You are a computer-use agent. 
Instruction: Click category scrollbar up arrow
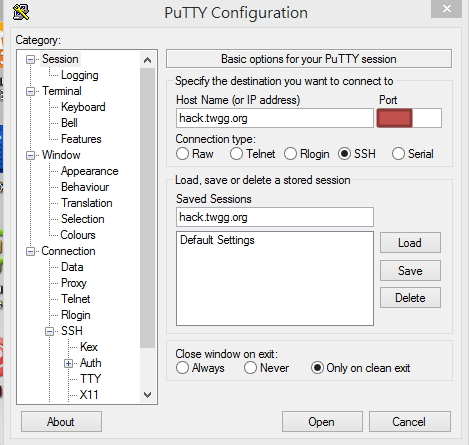(147, 60)
